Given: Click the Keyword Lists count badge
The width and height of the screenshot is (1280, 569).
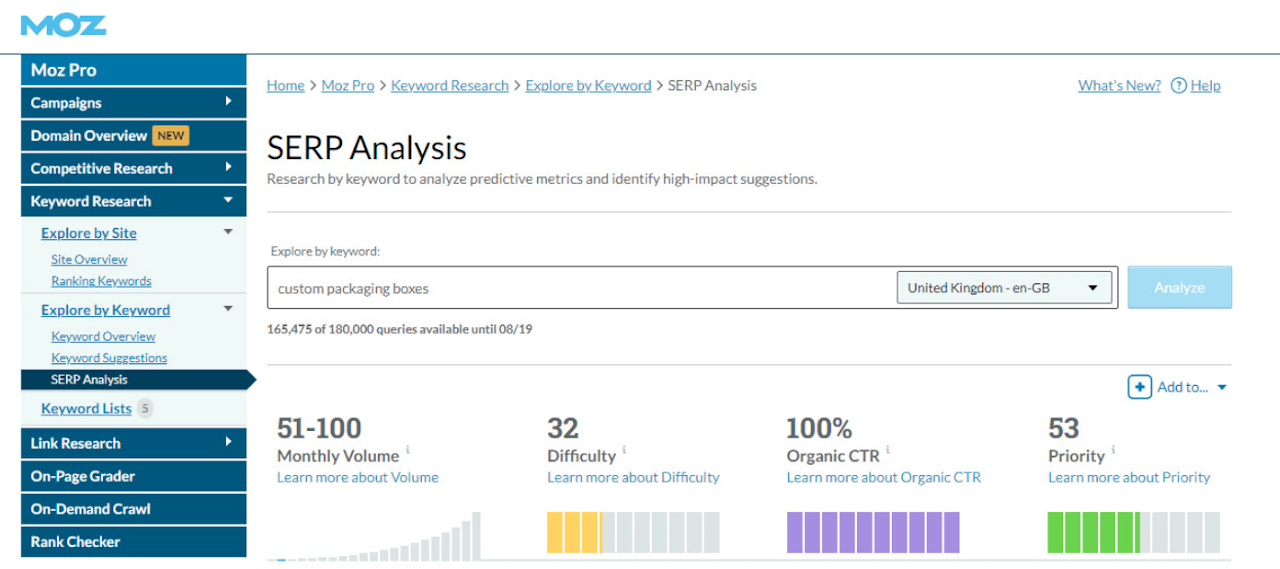Looking at the screenshot, I should 145,408.
